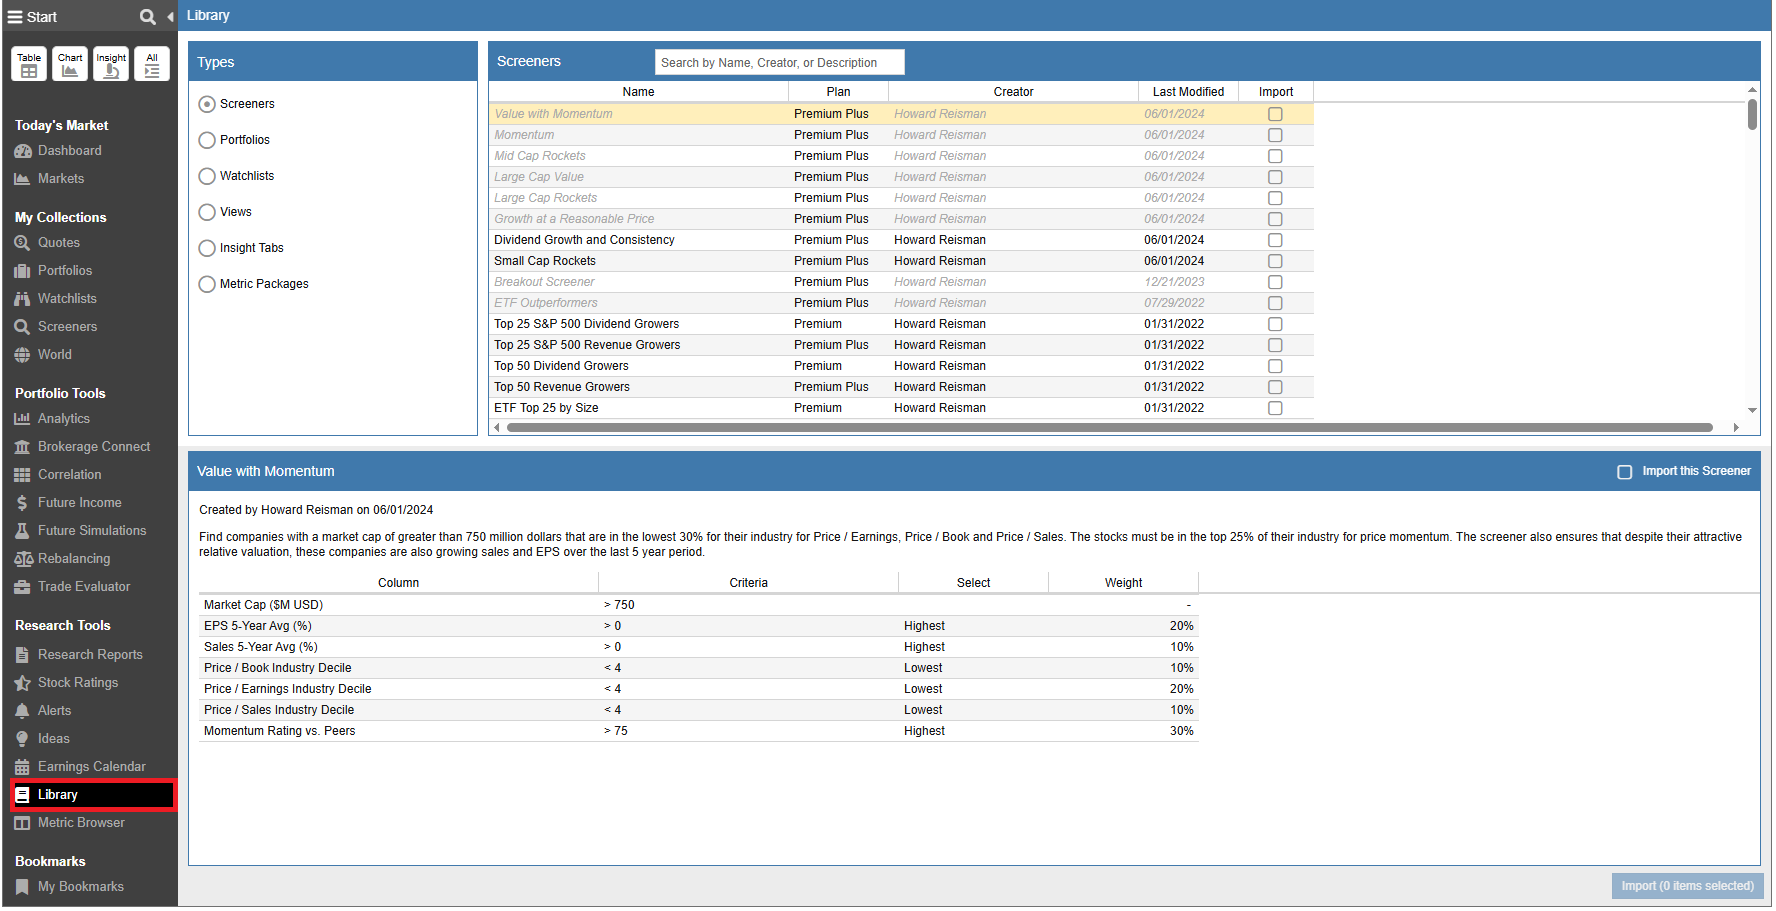Viewport: 1776px width, 911px height.
Task: Sort screeners by Last Modified column
Action: 1187,92
